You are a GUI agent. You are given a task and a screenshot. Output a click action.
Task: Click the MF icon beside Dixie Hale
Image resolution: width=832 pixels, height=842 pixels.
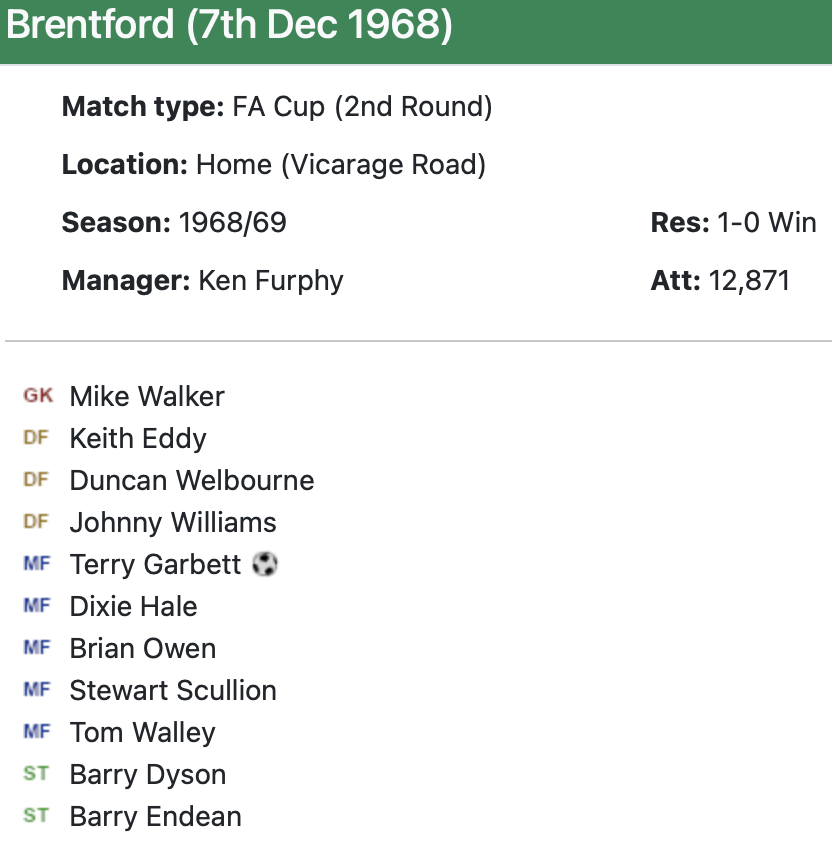[37, 606]
